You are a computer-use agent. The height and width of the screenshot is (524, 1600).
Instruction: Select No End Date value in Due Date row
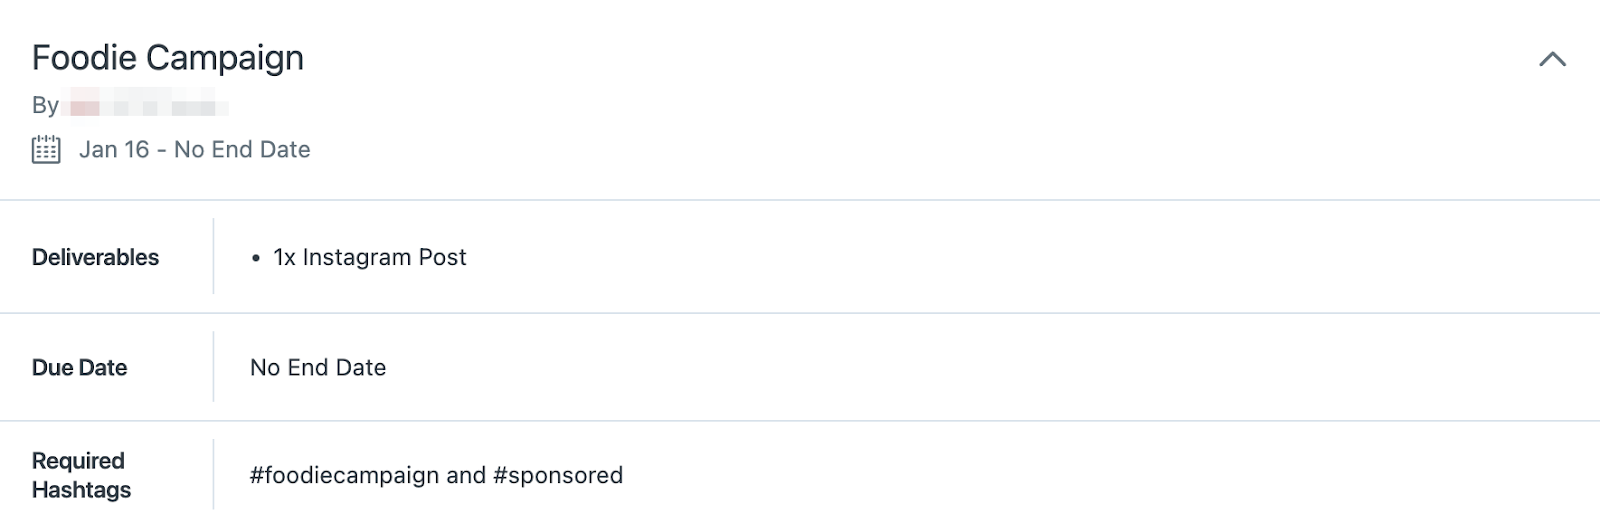(318, 367)
